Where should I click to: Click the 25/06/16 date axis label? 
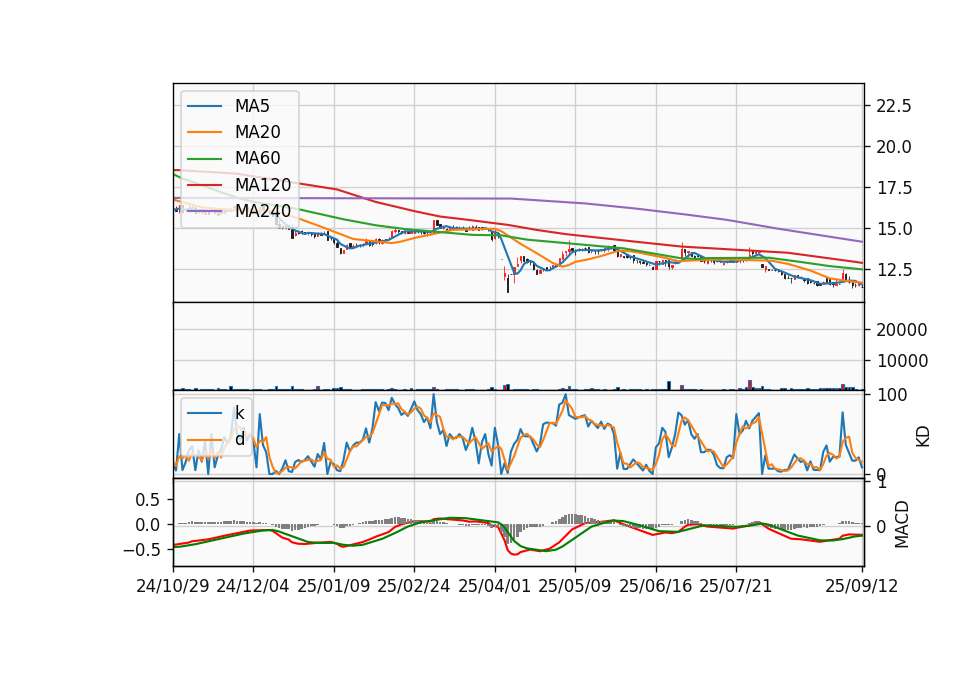656,586
